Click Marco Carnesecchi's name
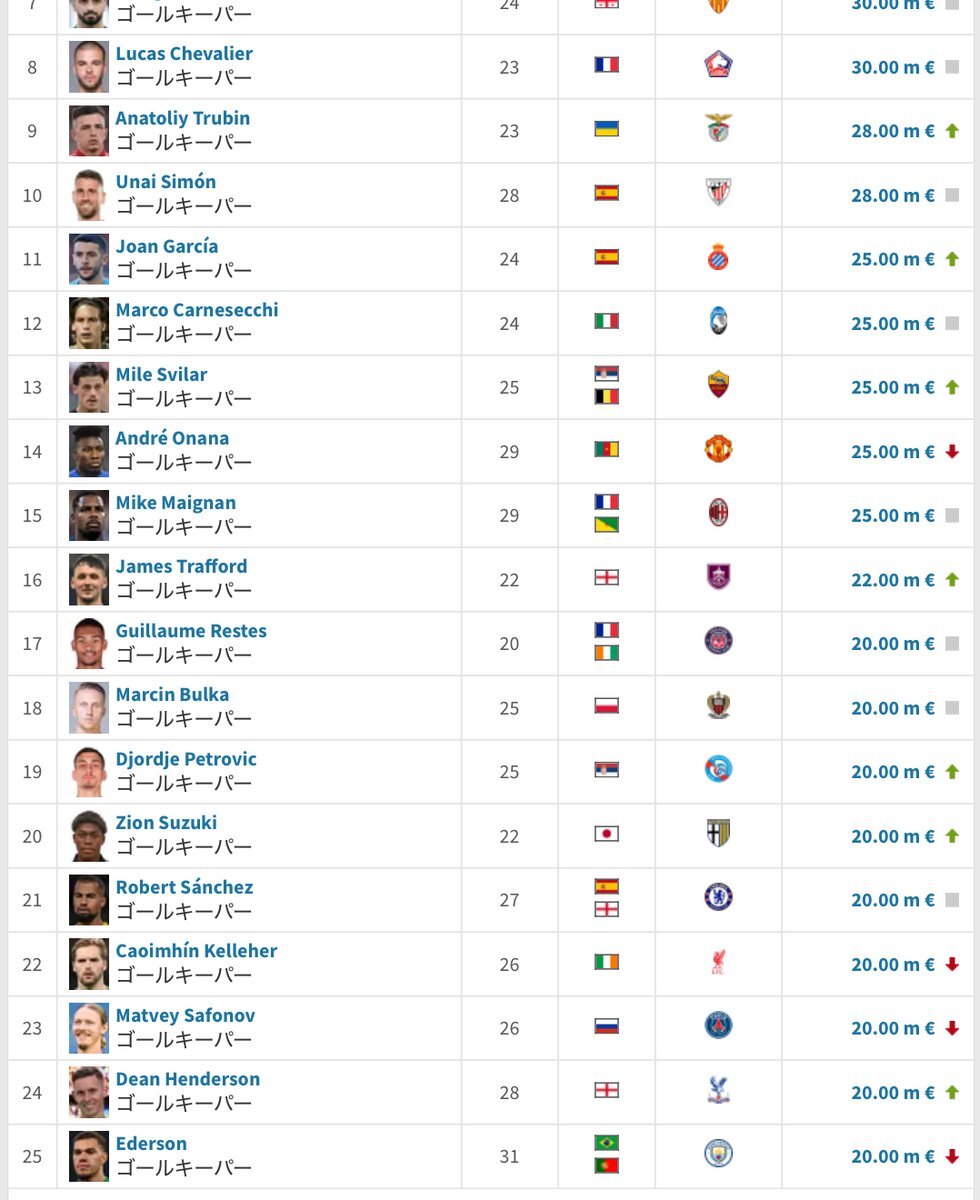 tap(197, 310)
